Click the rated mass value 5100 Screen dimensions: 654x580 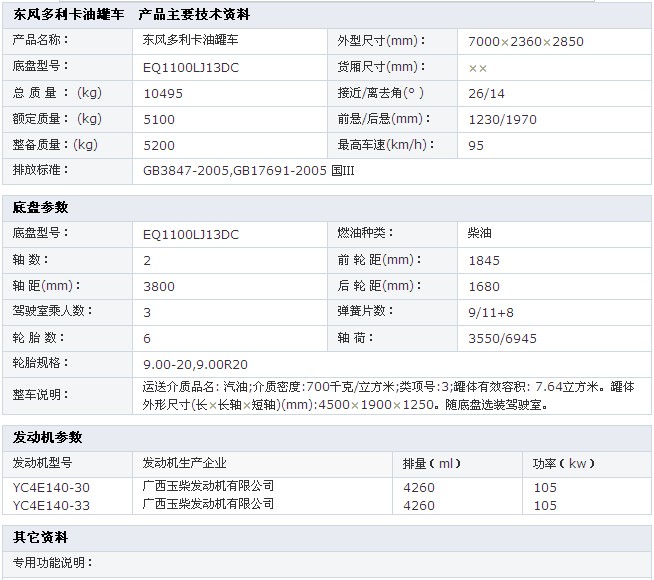[x=159, y=119]
